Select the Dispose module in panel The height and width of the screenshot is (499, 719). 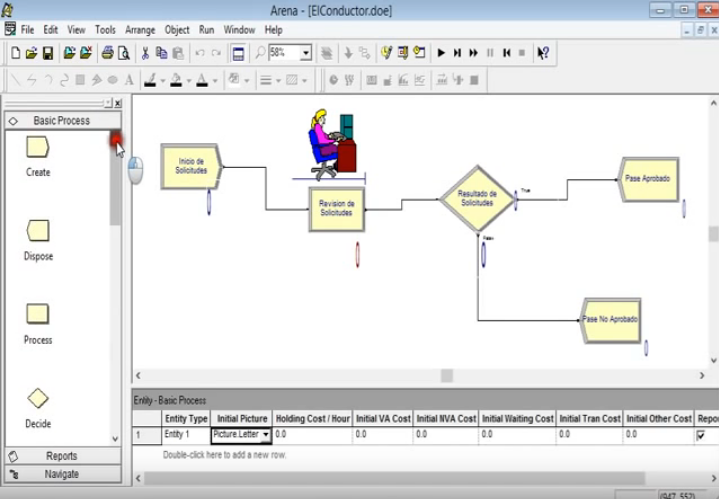point(38,232)
